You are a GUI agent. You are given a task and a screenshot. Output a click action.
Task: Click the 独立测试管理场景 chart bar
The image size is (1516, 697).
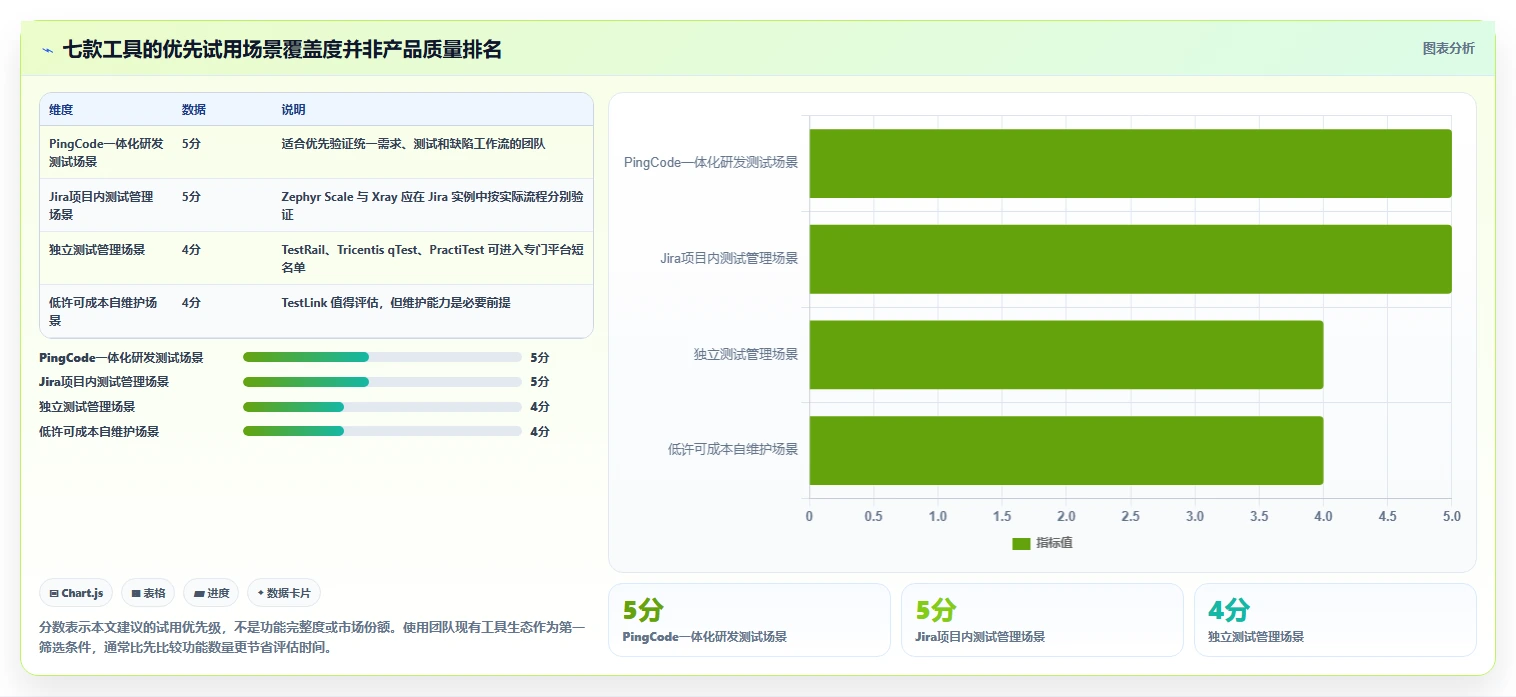pyautogui.click(x=1066, y=355)
